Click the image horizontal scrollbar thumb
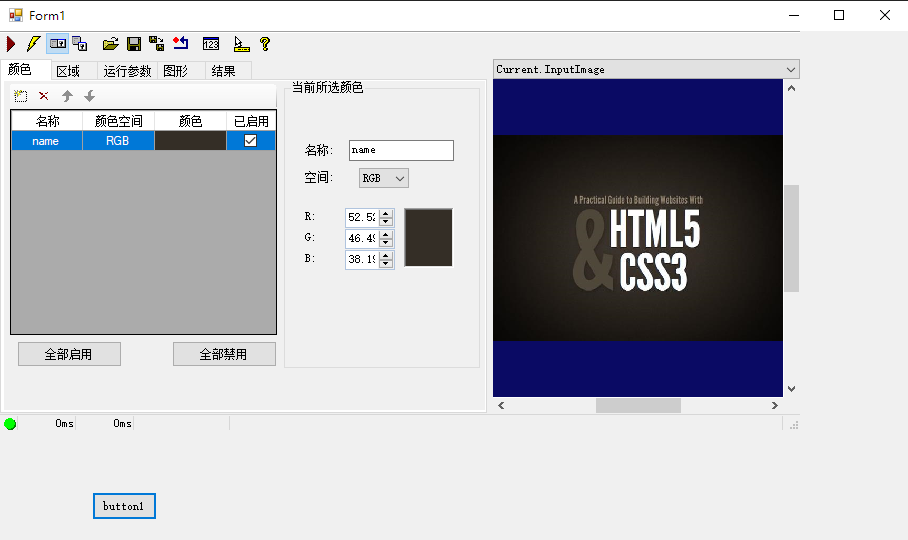This screenshot has height=540, width=908. 638,406
